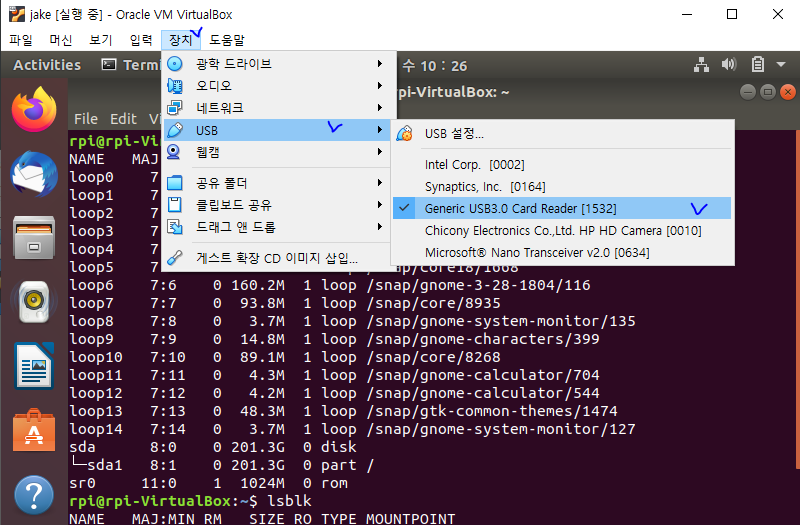This screenshot has width=800, height=525.
Task: Open LibreOffice Writer from the dock
Action: [x=34, y=366]
